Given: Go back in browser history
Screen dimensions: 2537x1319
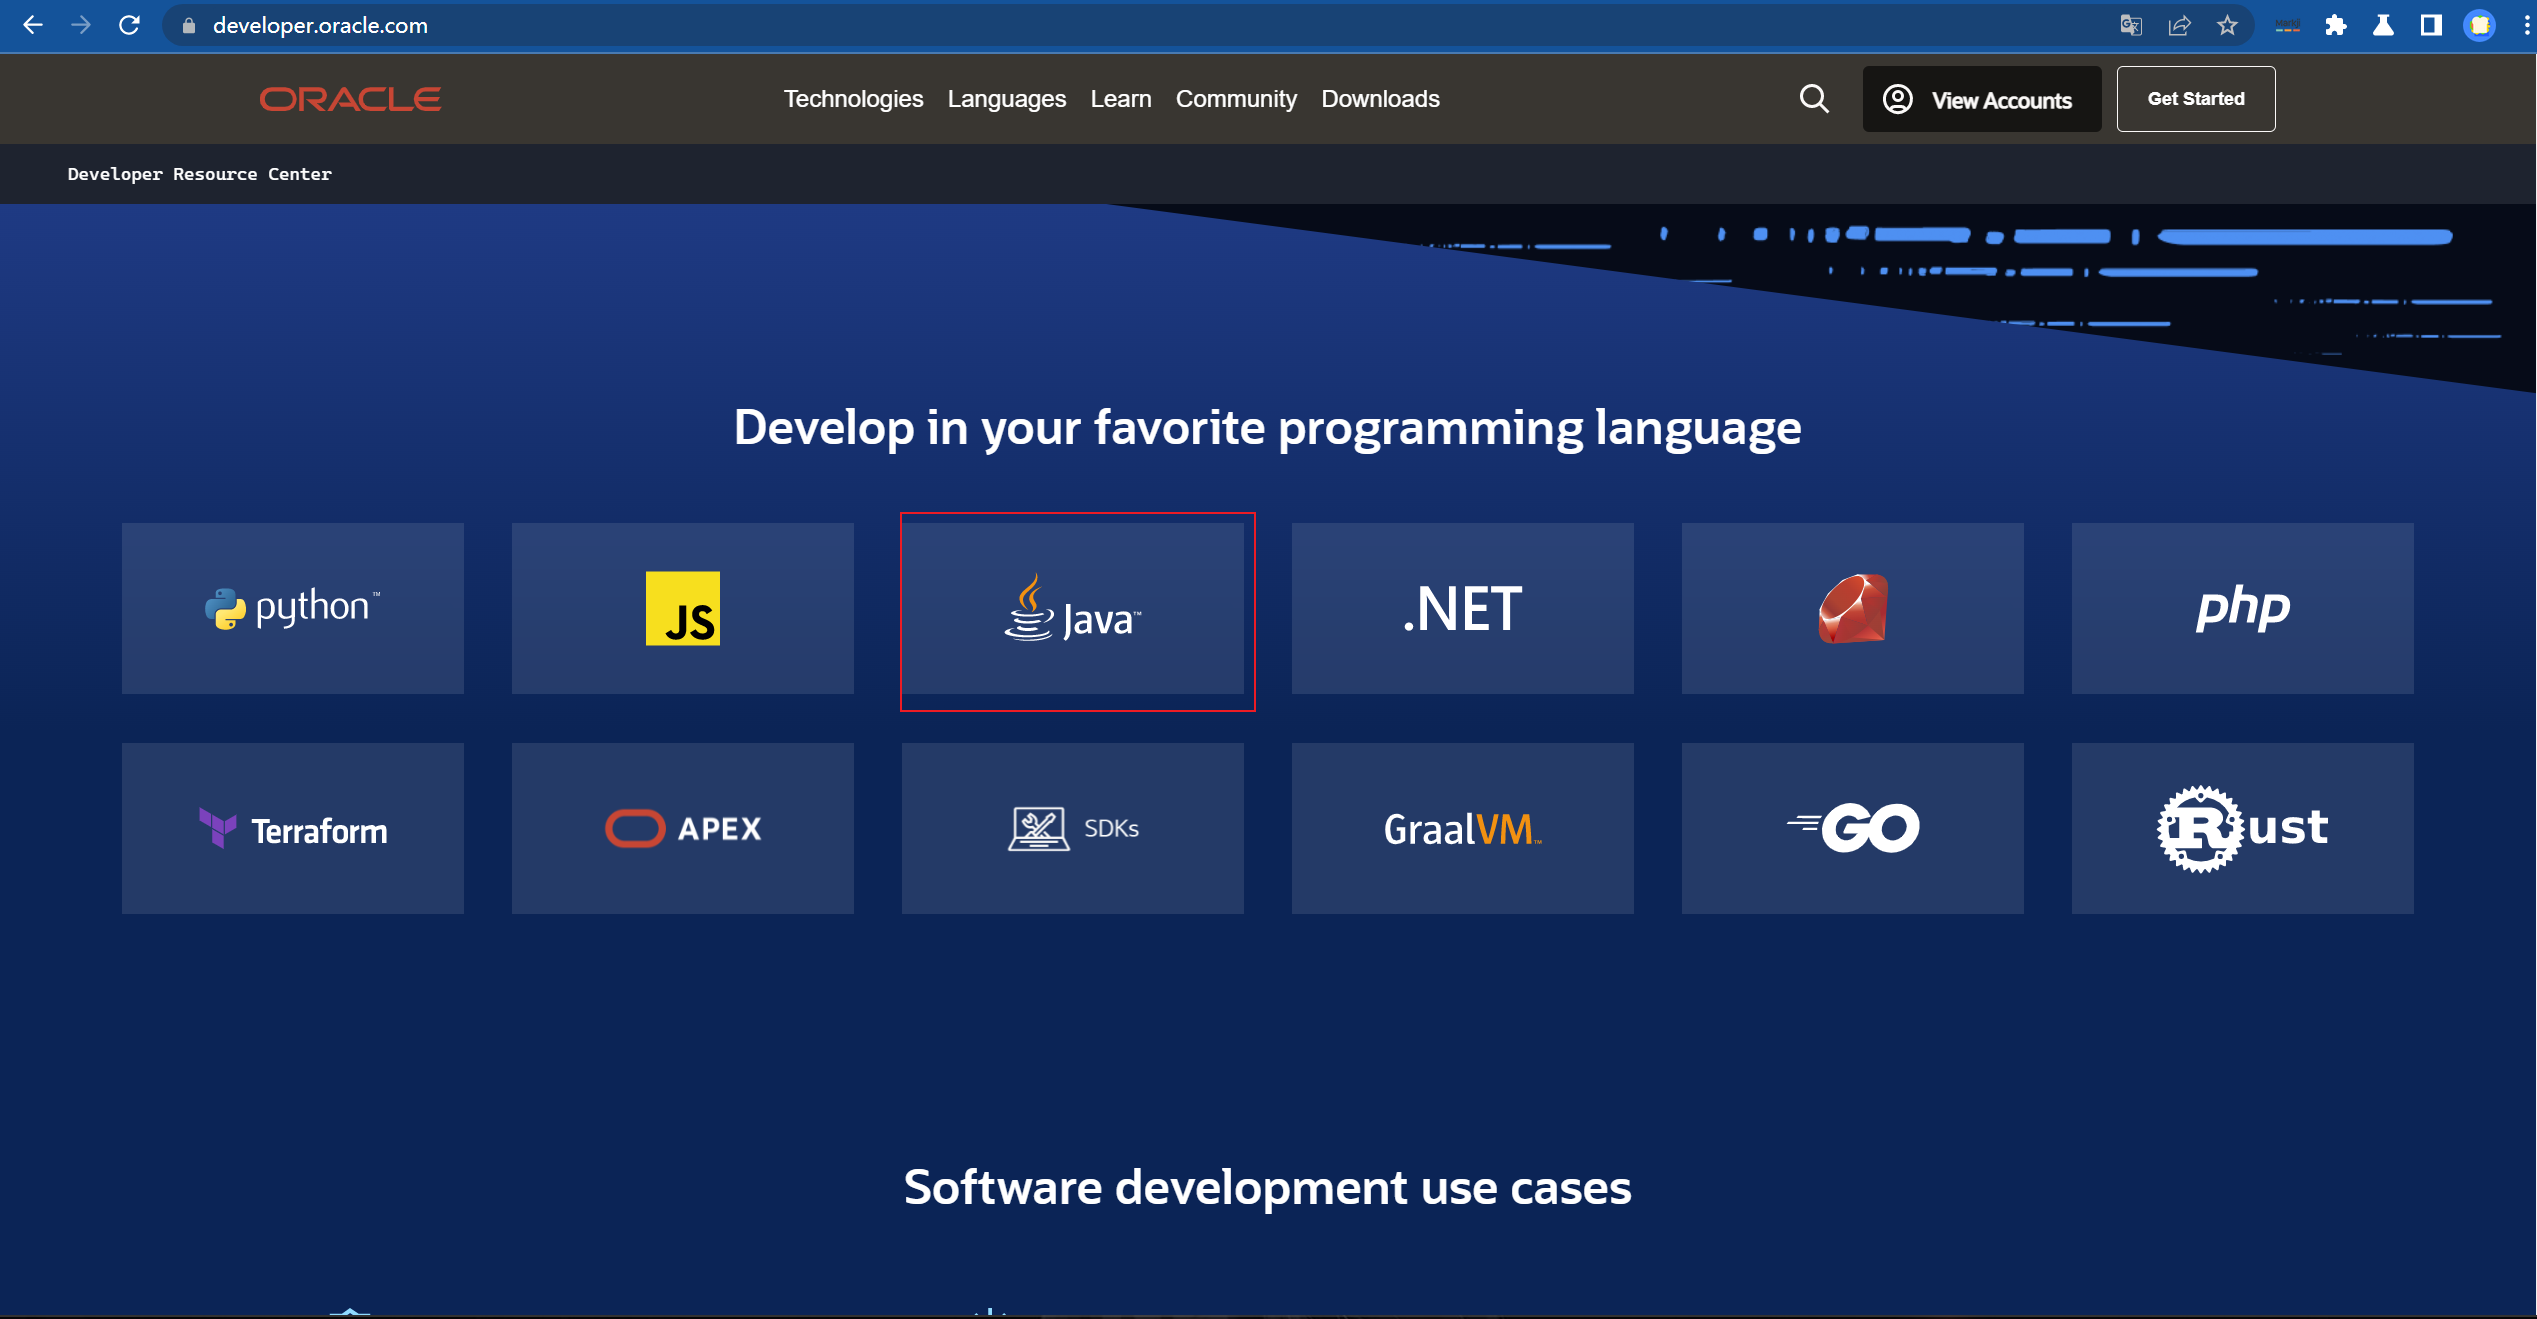Looking at the screenshot, I should [33, 25].
